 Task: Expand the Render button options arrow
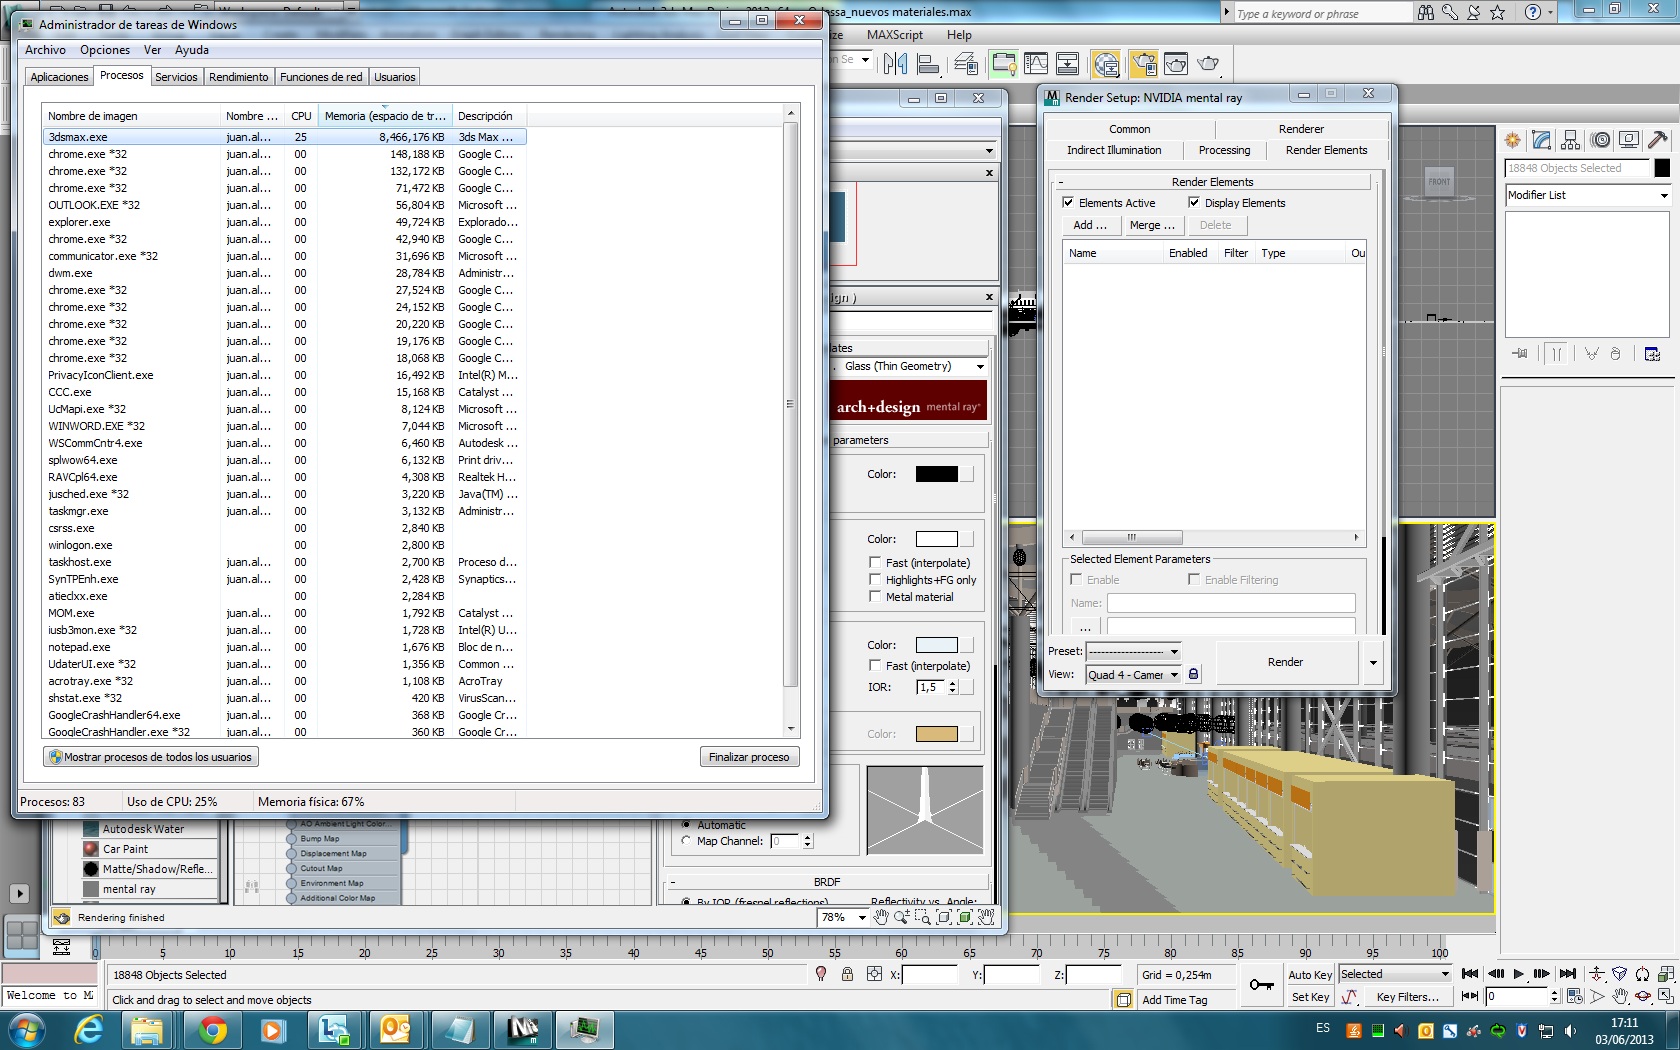1373,663
